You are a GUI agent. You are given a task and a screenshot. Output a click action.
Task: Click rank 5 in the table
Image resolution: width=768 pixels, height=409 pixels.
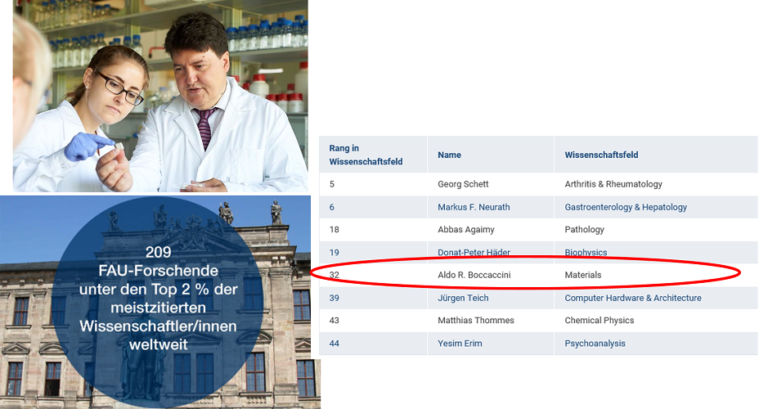[332, 184]
